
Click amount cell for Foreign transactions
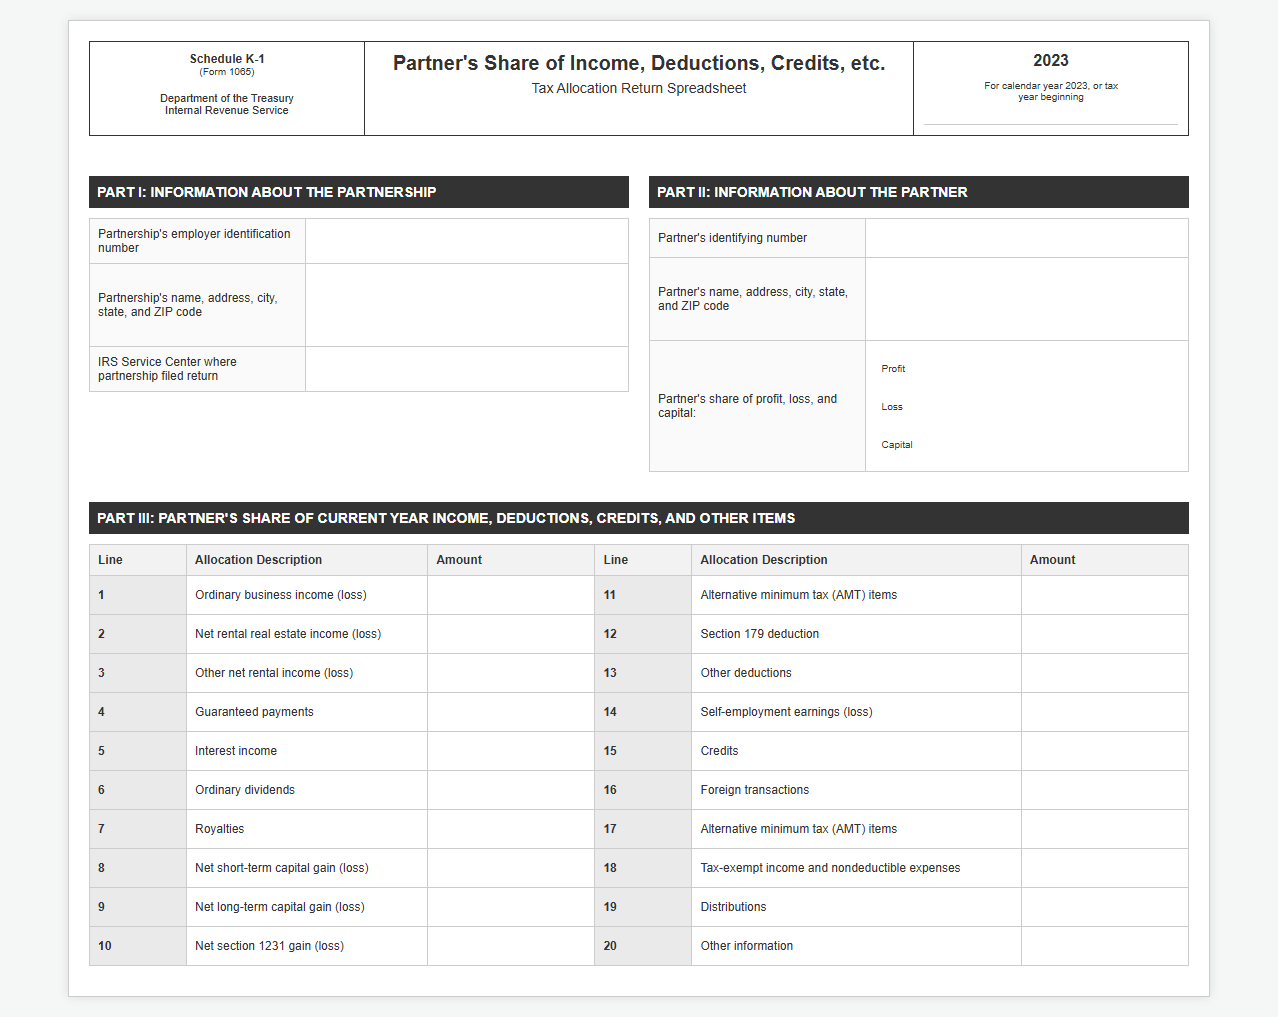(x=1105, y=790)
